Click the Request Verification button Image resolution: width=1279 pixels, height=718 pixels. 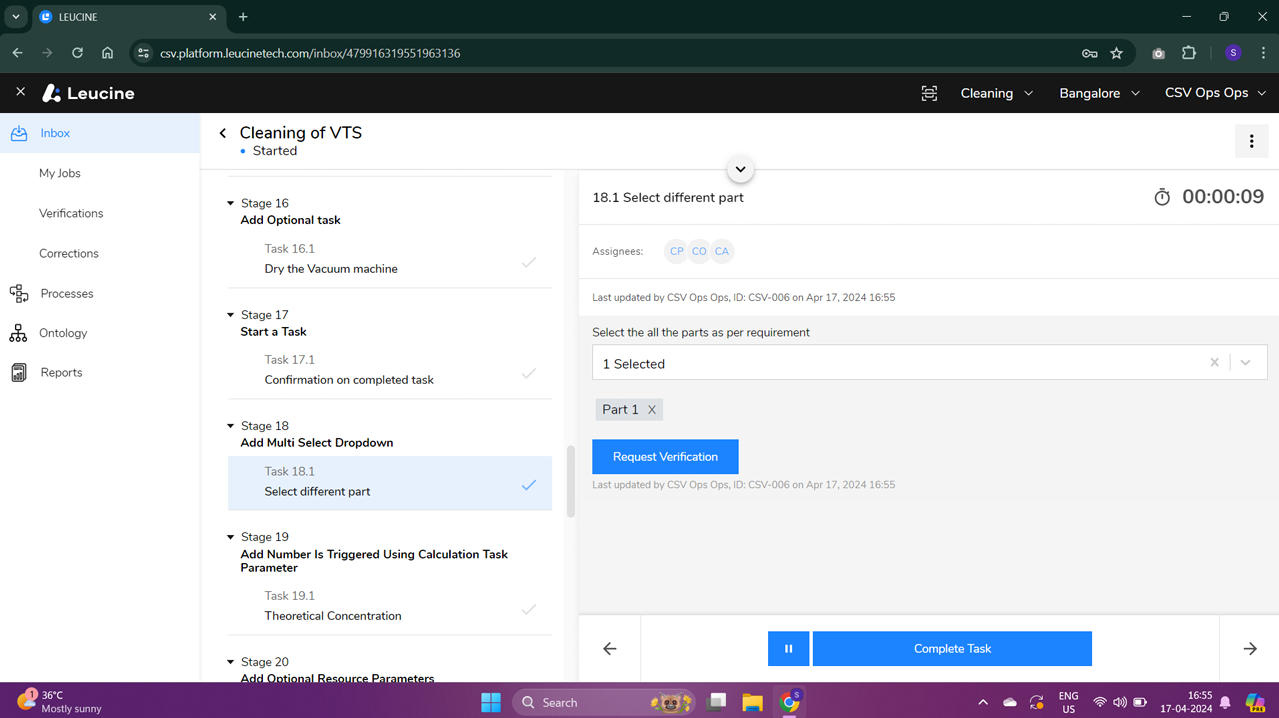point(664,456)
